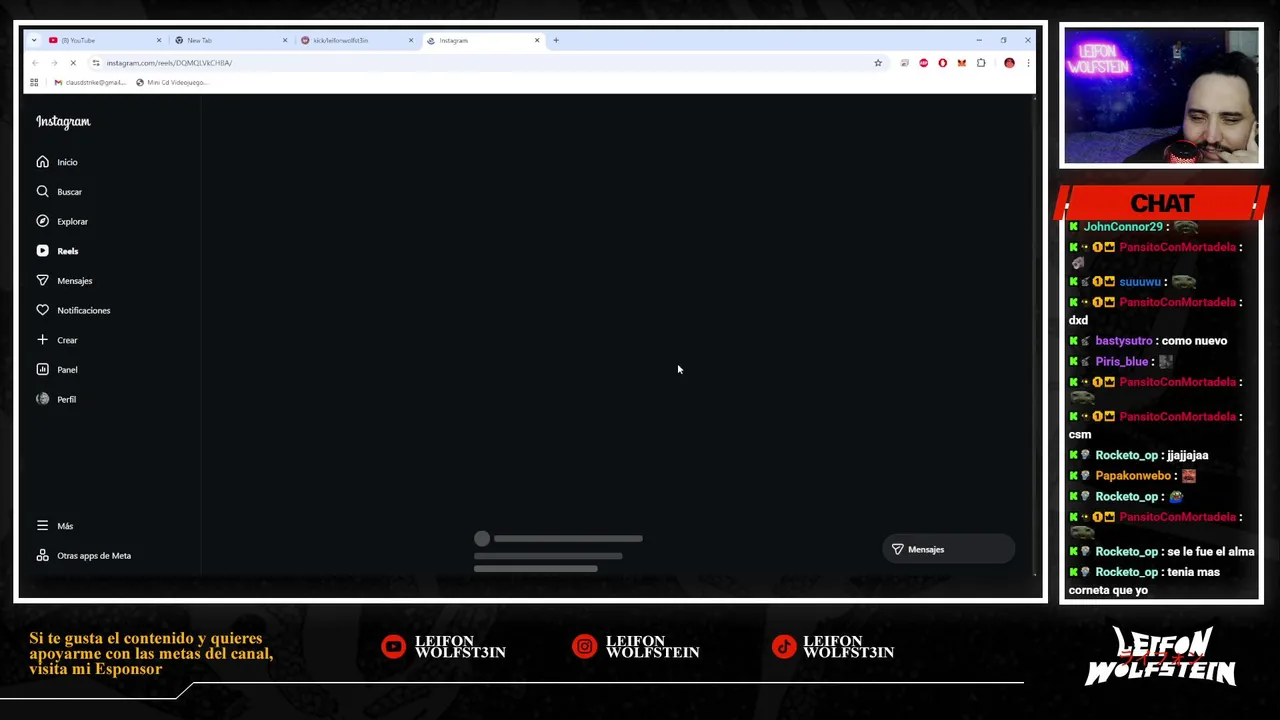1280x720 pixels.
Task: Click chat message 'jjajjajaa' by Rocketo_op
Action: tap(1187, 456)
